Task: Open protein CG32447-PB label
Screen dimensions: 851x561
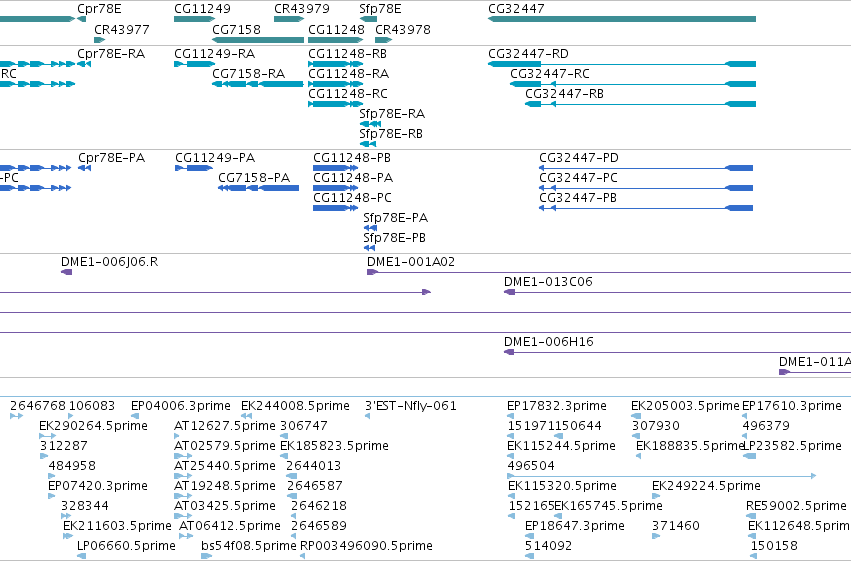Action: point(578,197)
